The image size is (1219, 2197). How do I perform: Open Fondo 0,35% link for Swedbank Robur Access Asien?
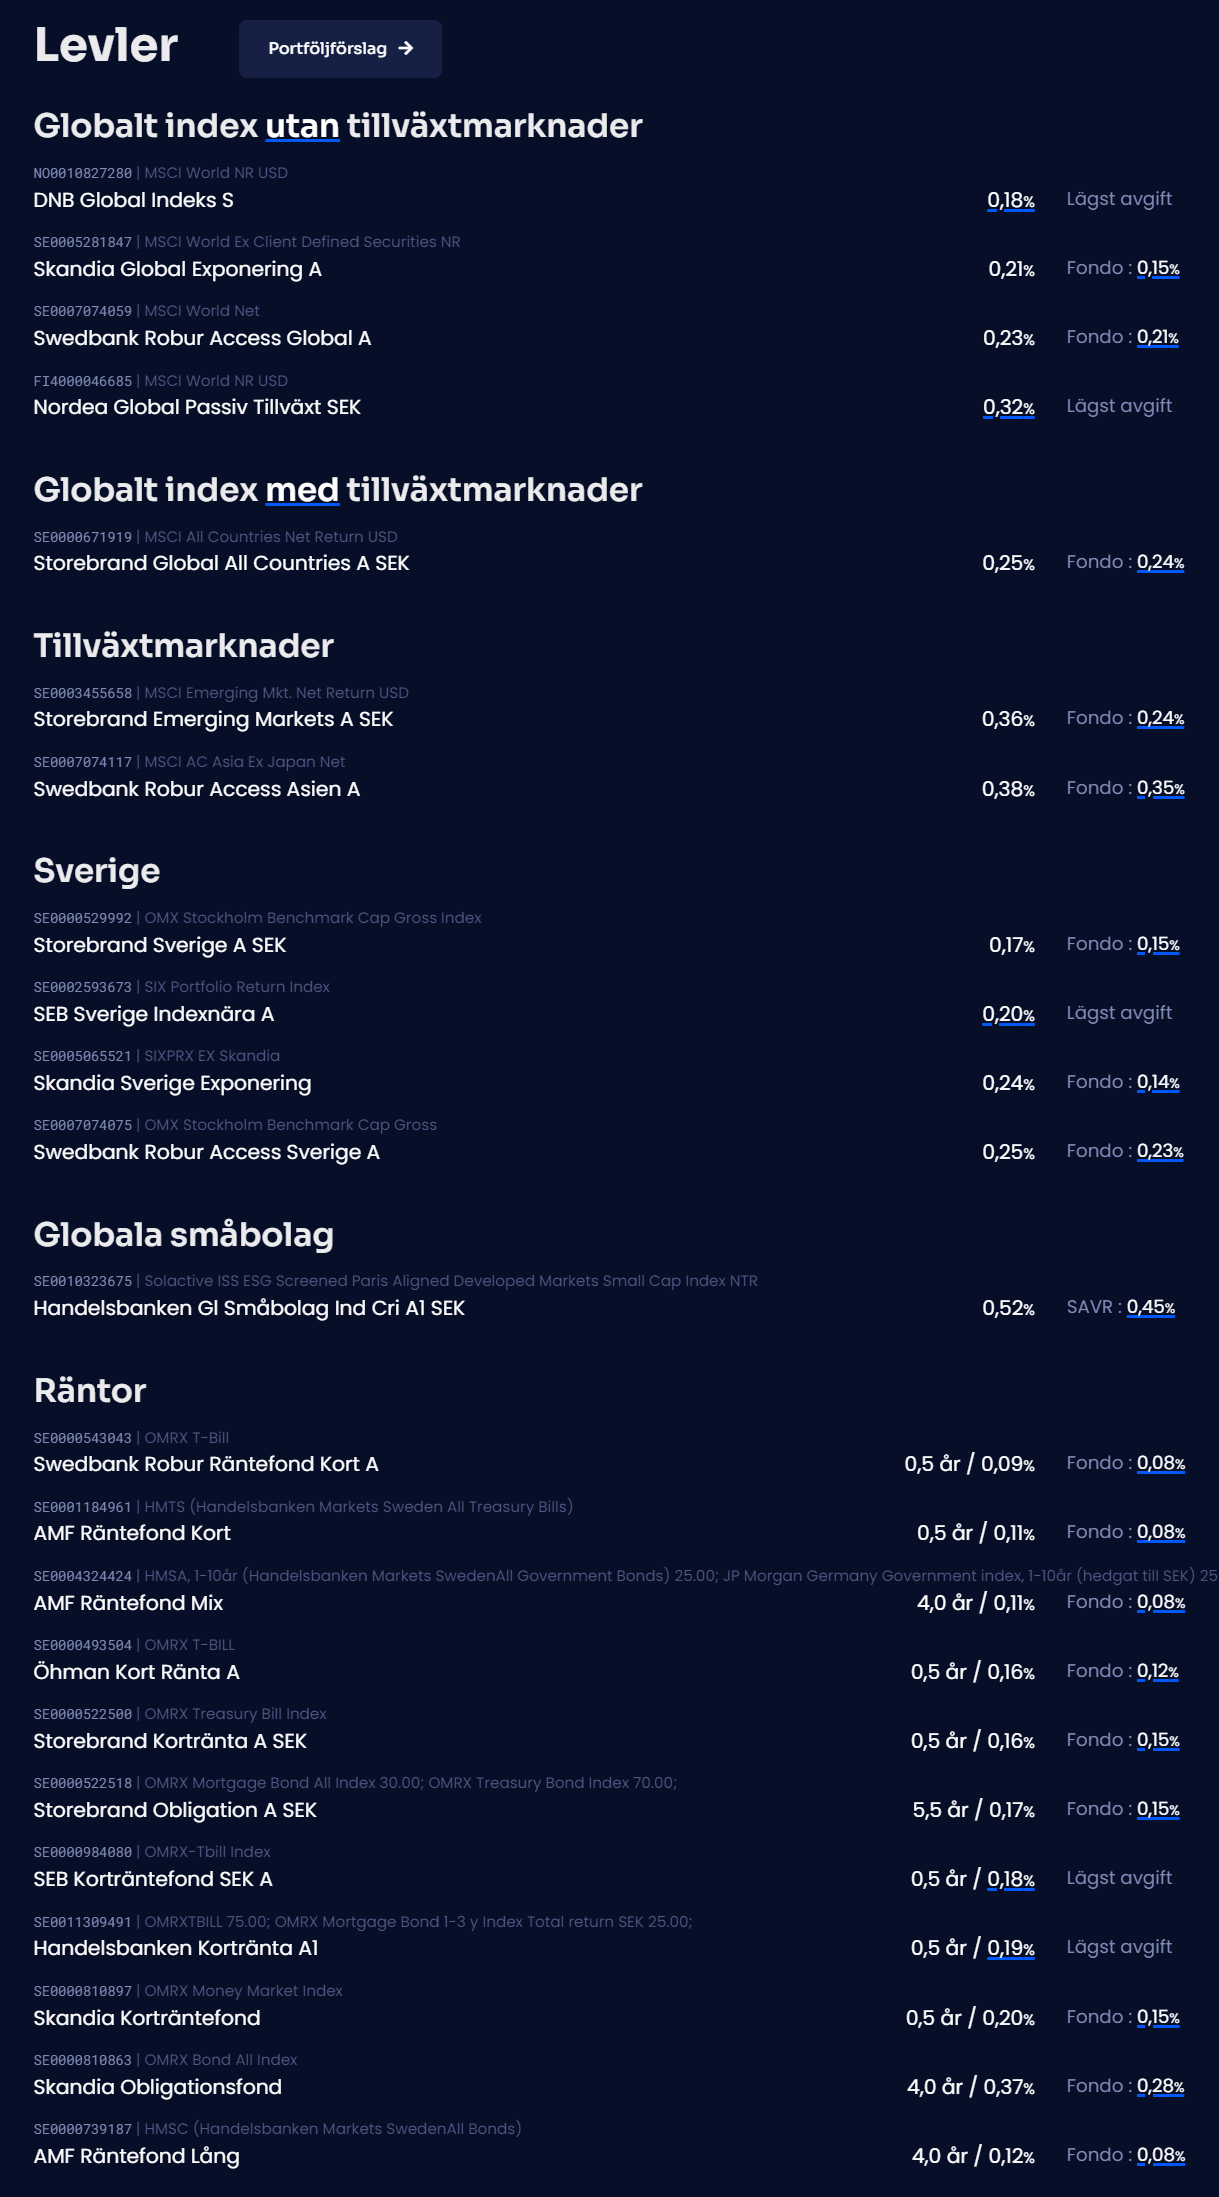pos(1160,788)
